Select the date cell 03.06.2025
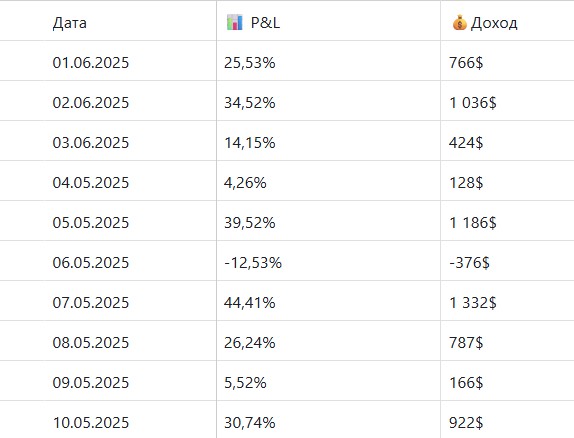The height and width of the screenshot is (438, 574). point(91,142)
